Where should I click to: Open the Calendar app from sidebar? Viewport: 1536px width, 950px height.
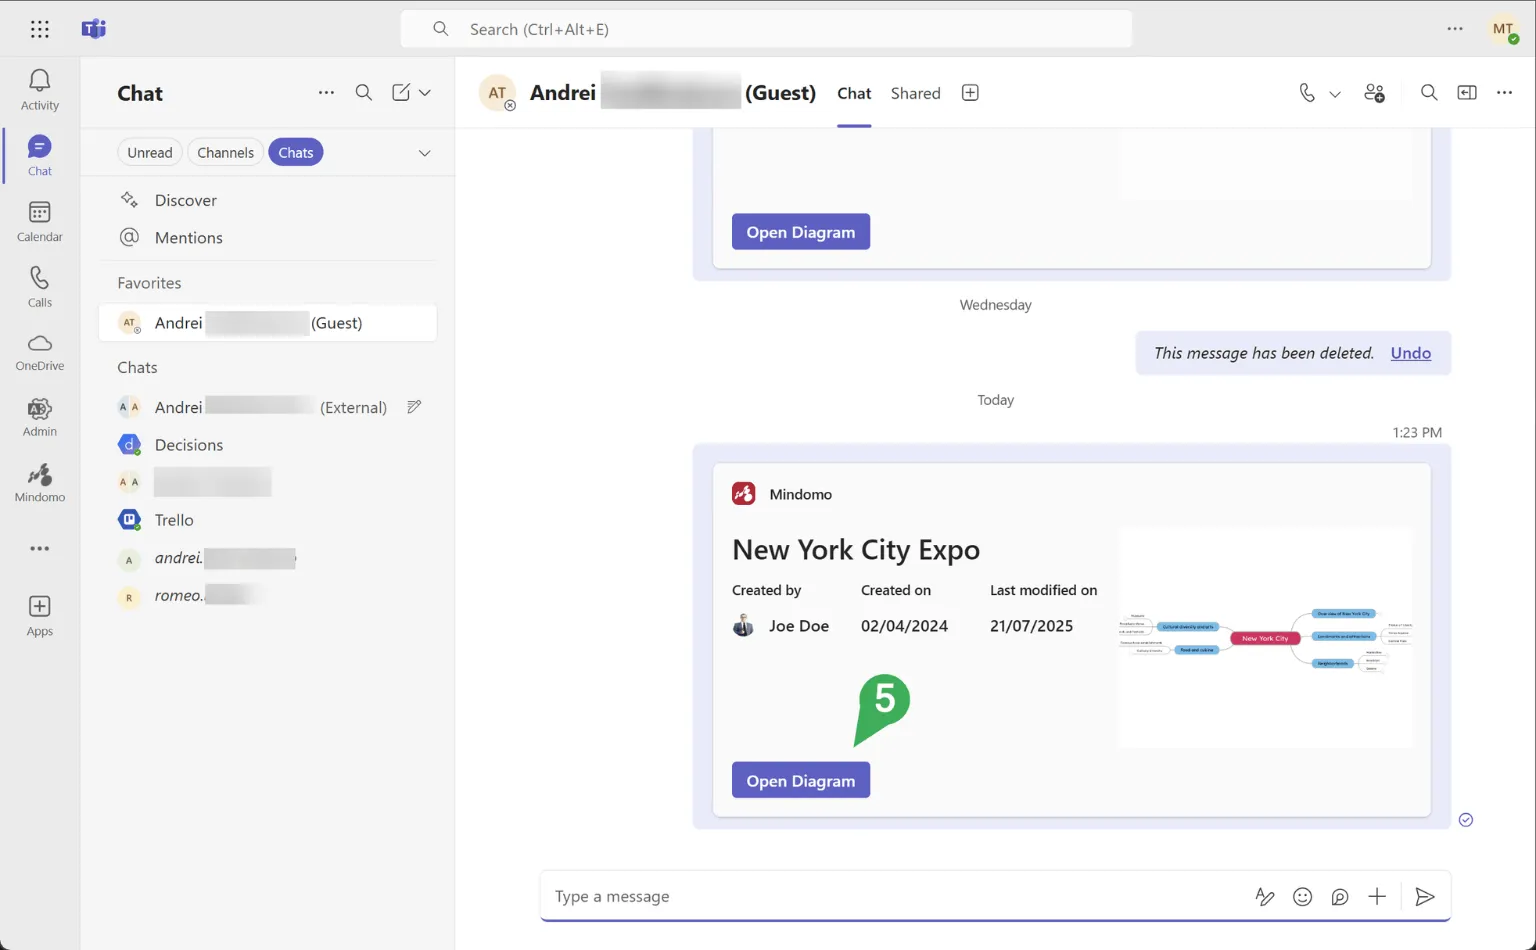40,221
